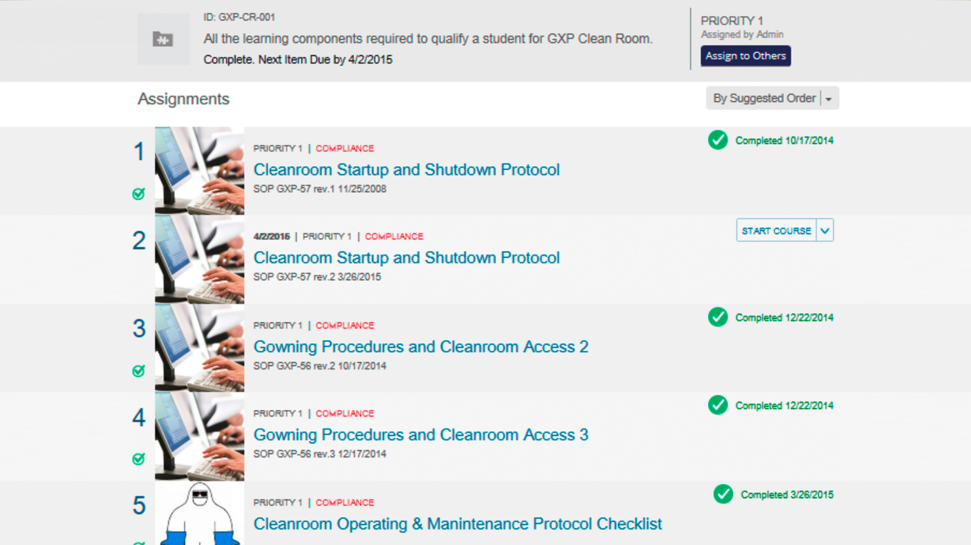Image resolution: width=971 pixels, height=545 pixels.
Task: Click green checkmark beside Completed 3/26/2015
Action: click(x=723, y=494)
